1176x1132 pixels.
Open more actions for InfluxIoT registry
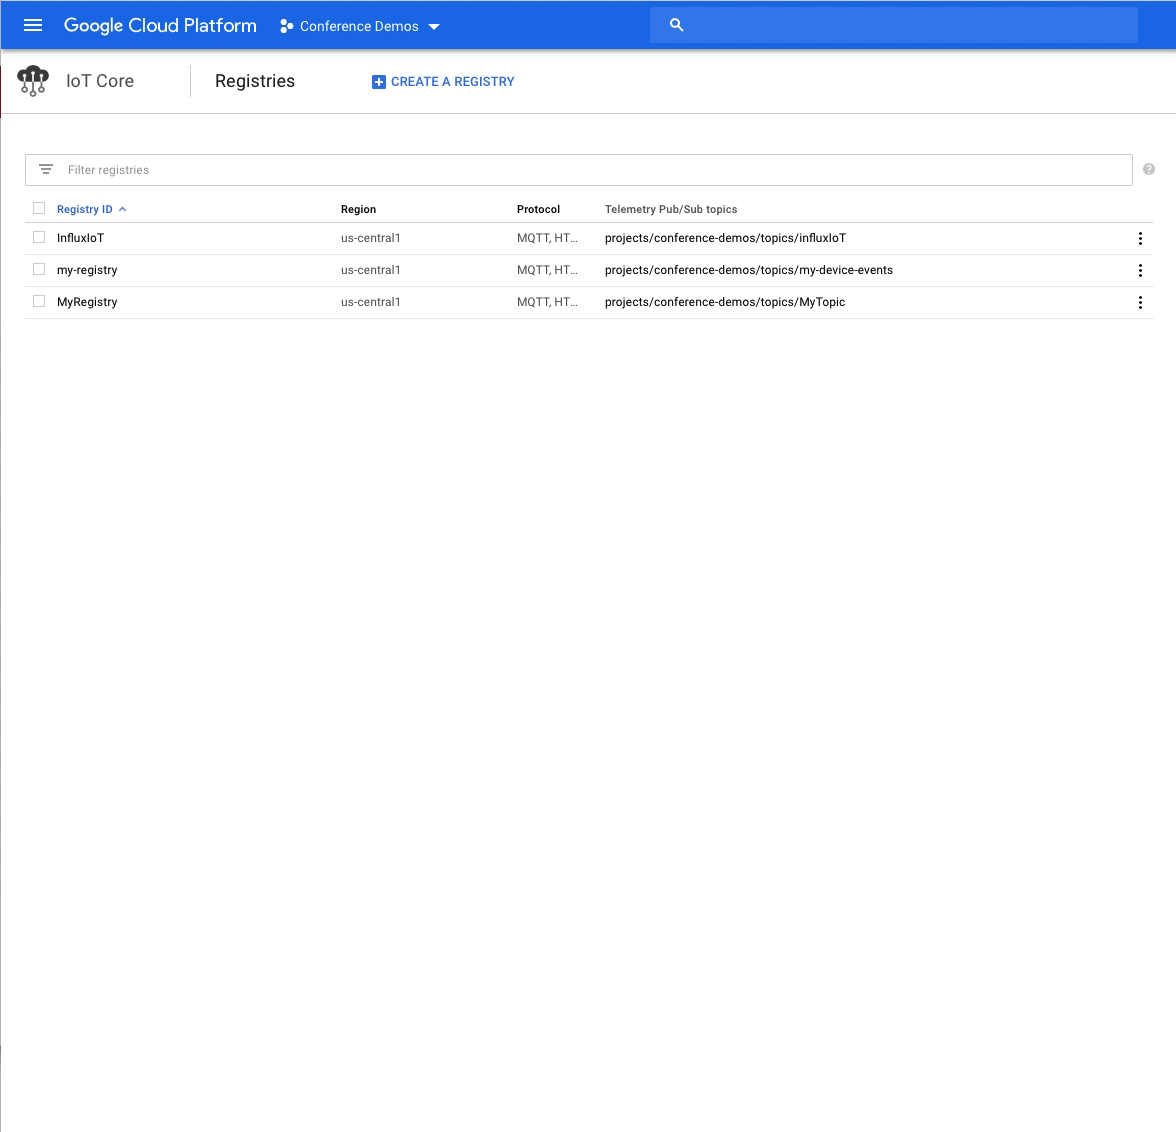(1140, 238)
